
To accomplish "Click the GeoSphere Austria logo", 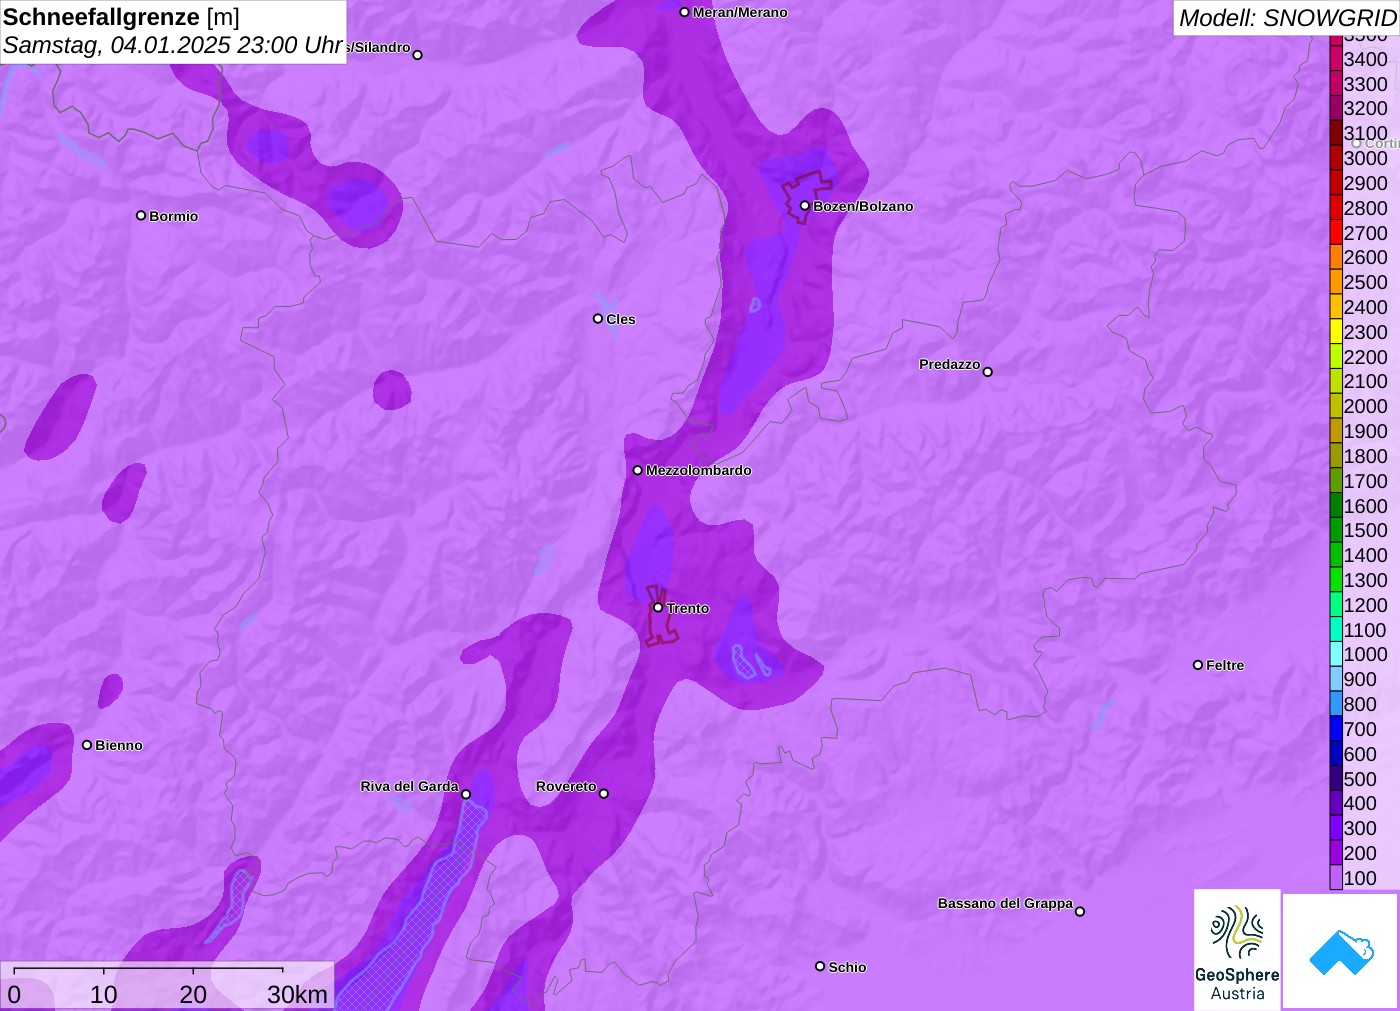I will coord(1237,949).
